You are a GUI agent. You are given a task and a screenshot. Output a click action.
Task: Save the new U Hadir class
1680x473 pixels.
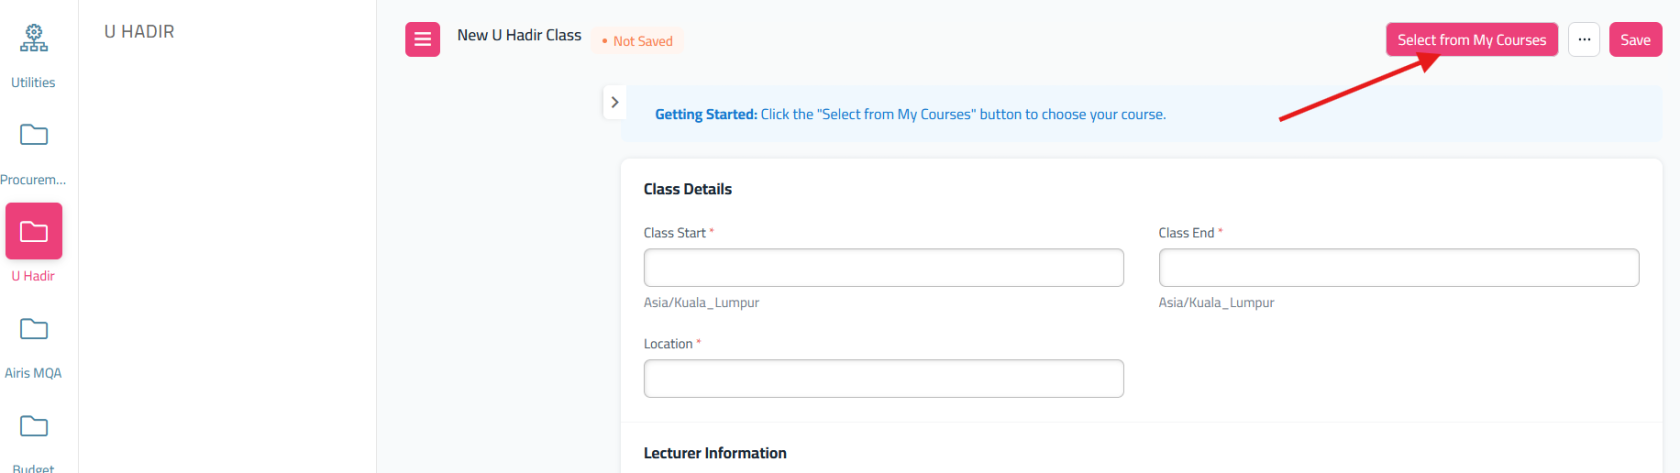click(1635, 40)
